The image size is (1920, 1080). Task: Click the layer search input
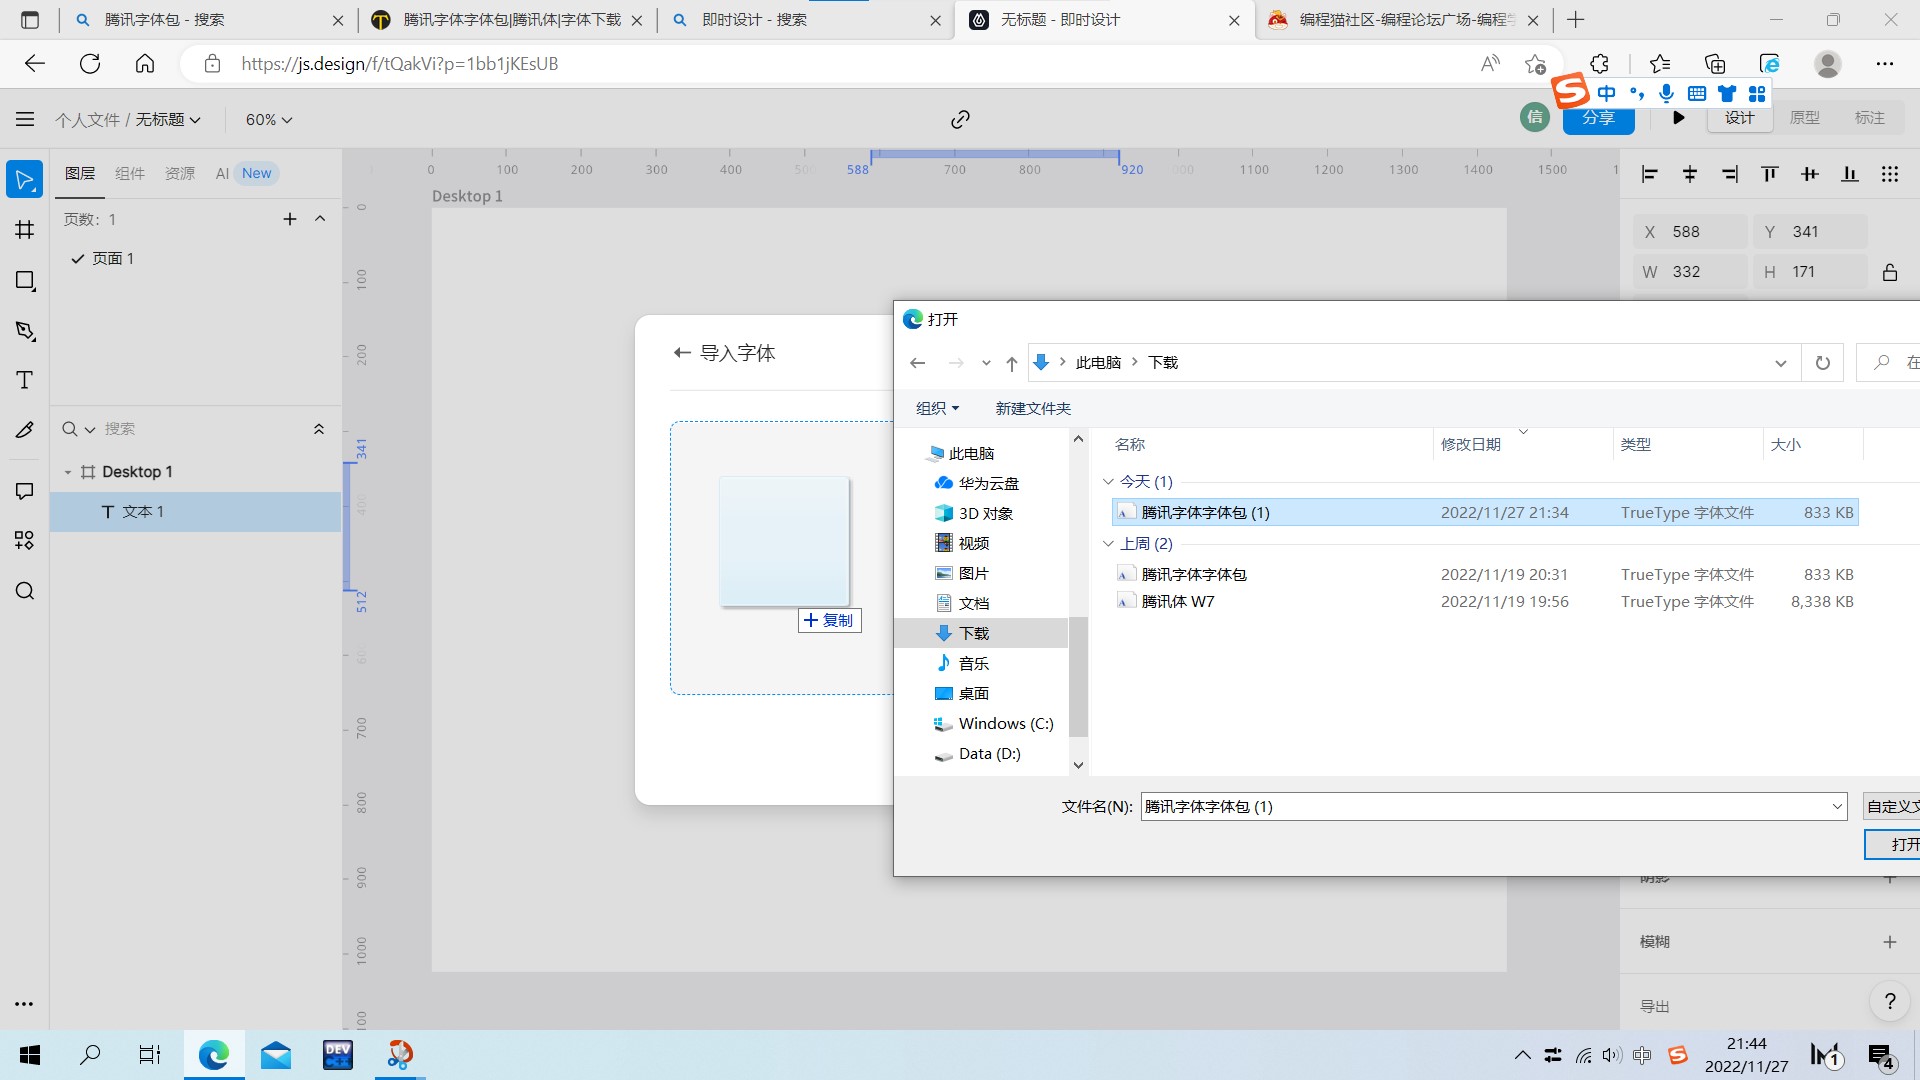(200, 429)
